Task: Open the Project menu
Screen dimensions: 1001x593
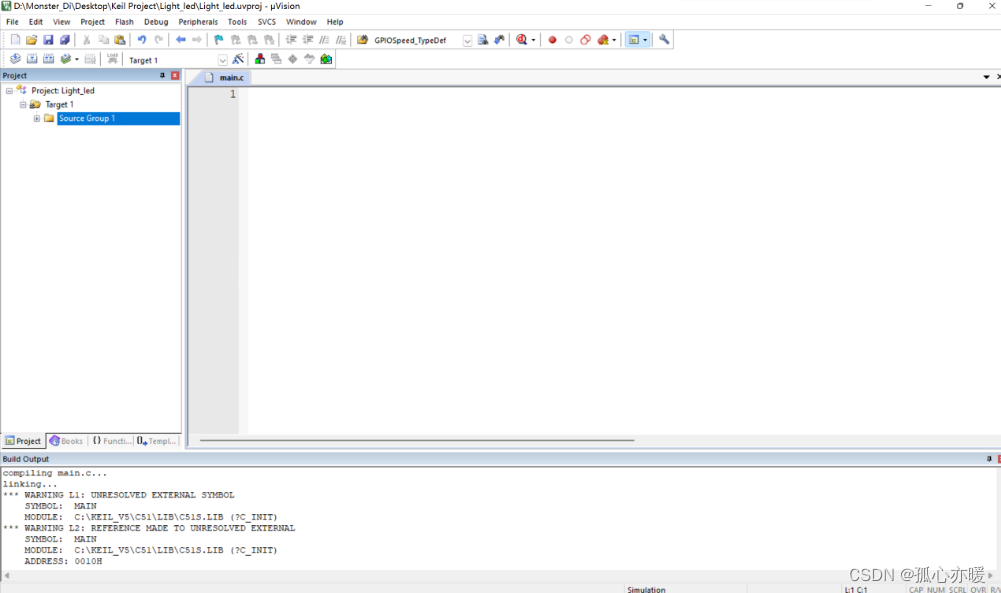Action: tap(92, 22)
